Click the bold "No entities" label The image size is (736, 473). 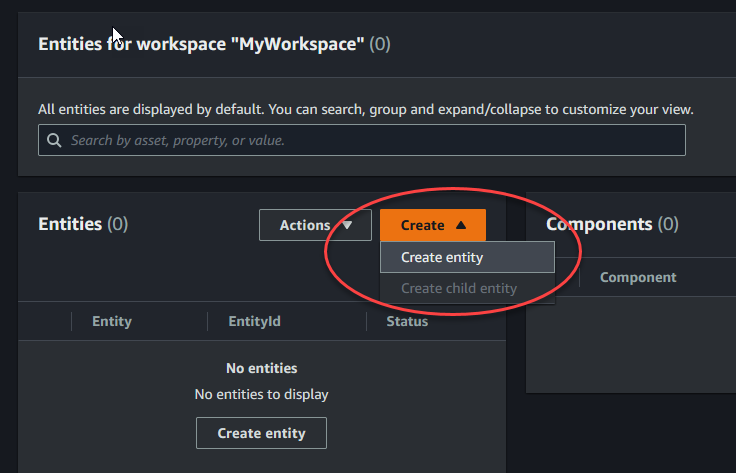pyautogui.click(x=261, y=368)
